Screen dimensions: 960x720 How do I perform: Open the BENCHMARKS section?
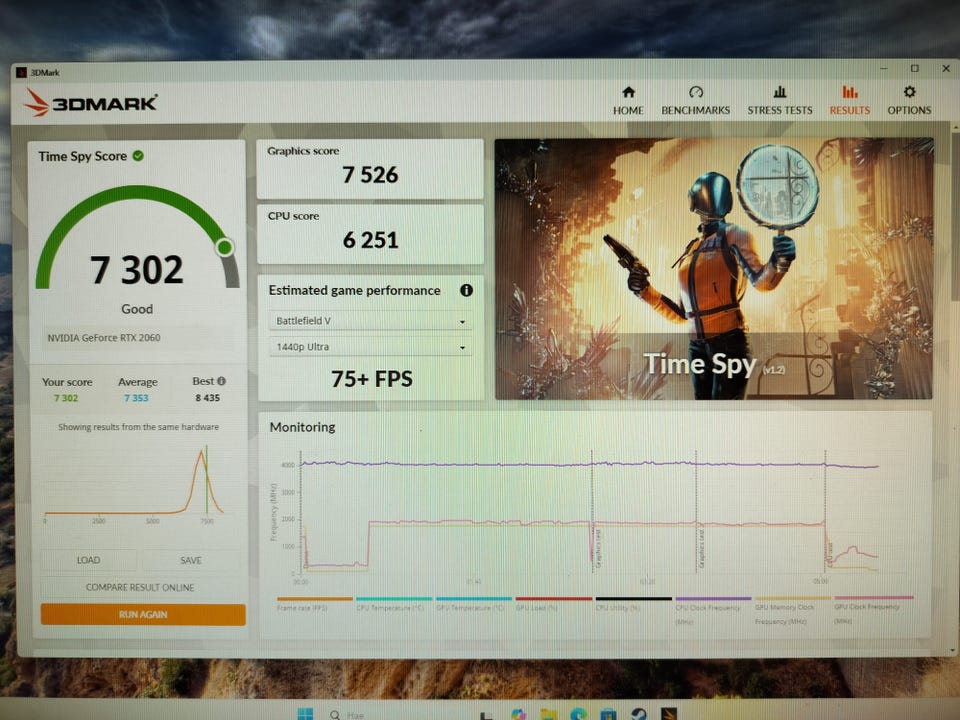click(696, 101)
